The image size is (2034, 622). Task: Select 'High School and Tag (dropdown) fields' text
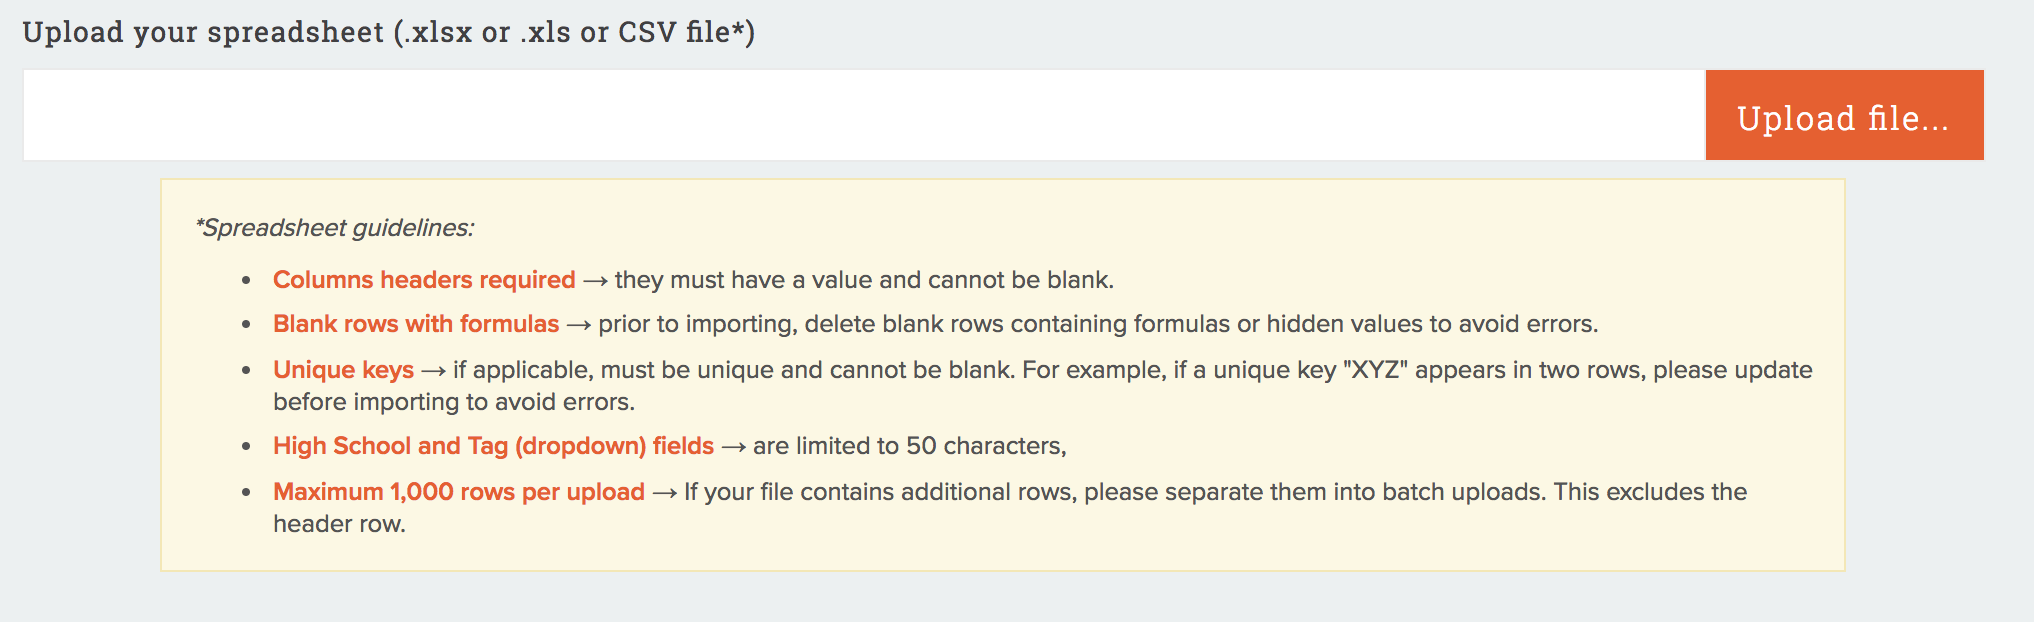point(493,446)
